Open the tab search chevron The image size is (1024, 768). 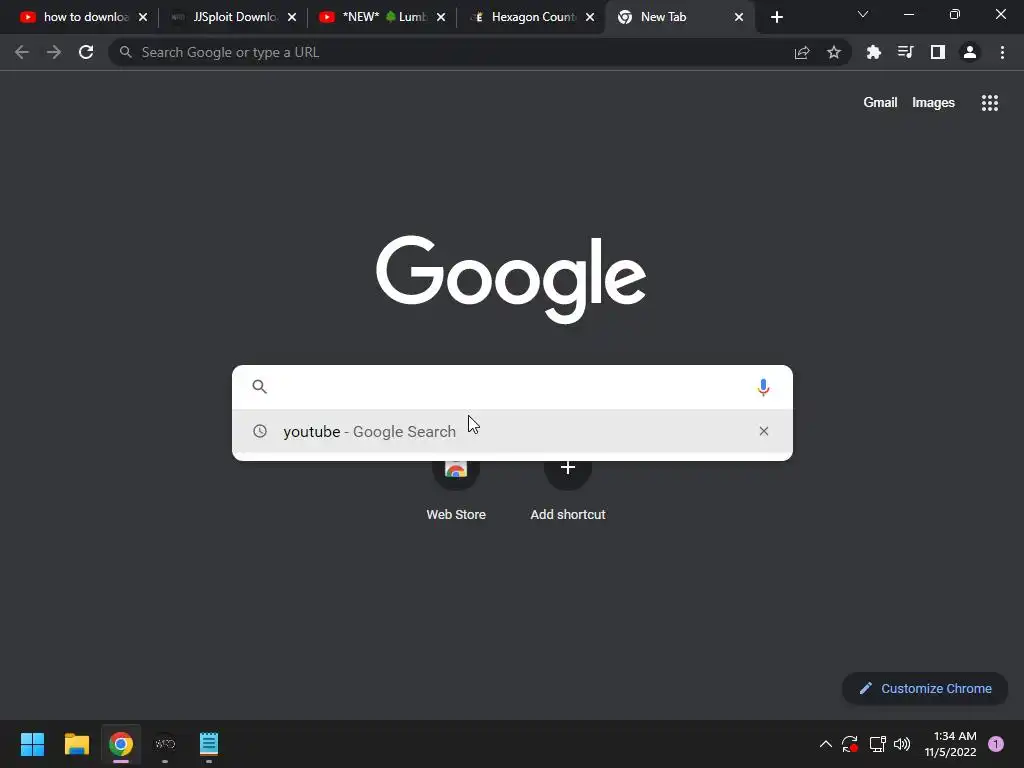[863, 14]
